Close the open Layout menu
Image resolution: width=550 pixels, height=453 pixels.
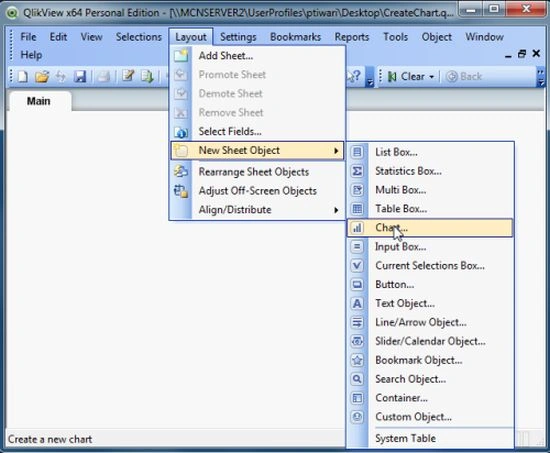[x=191, y=37]
